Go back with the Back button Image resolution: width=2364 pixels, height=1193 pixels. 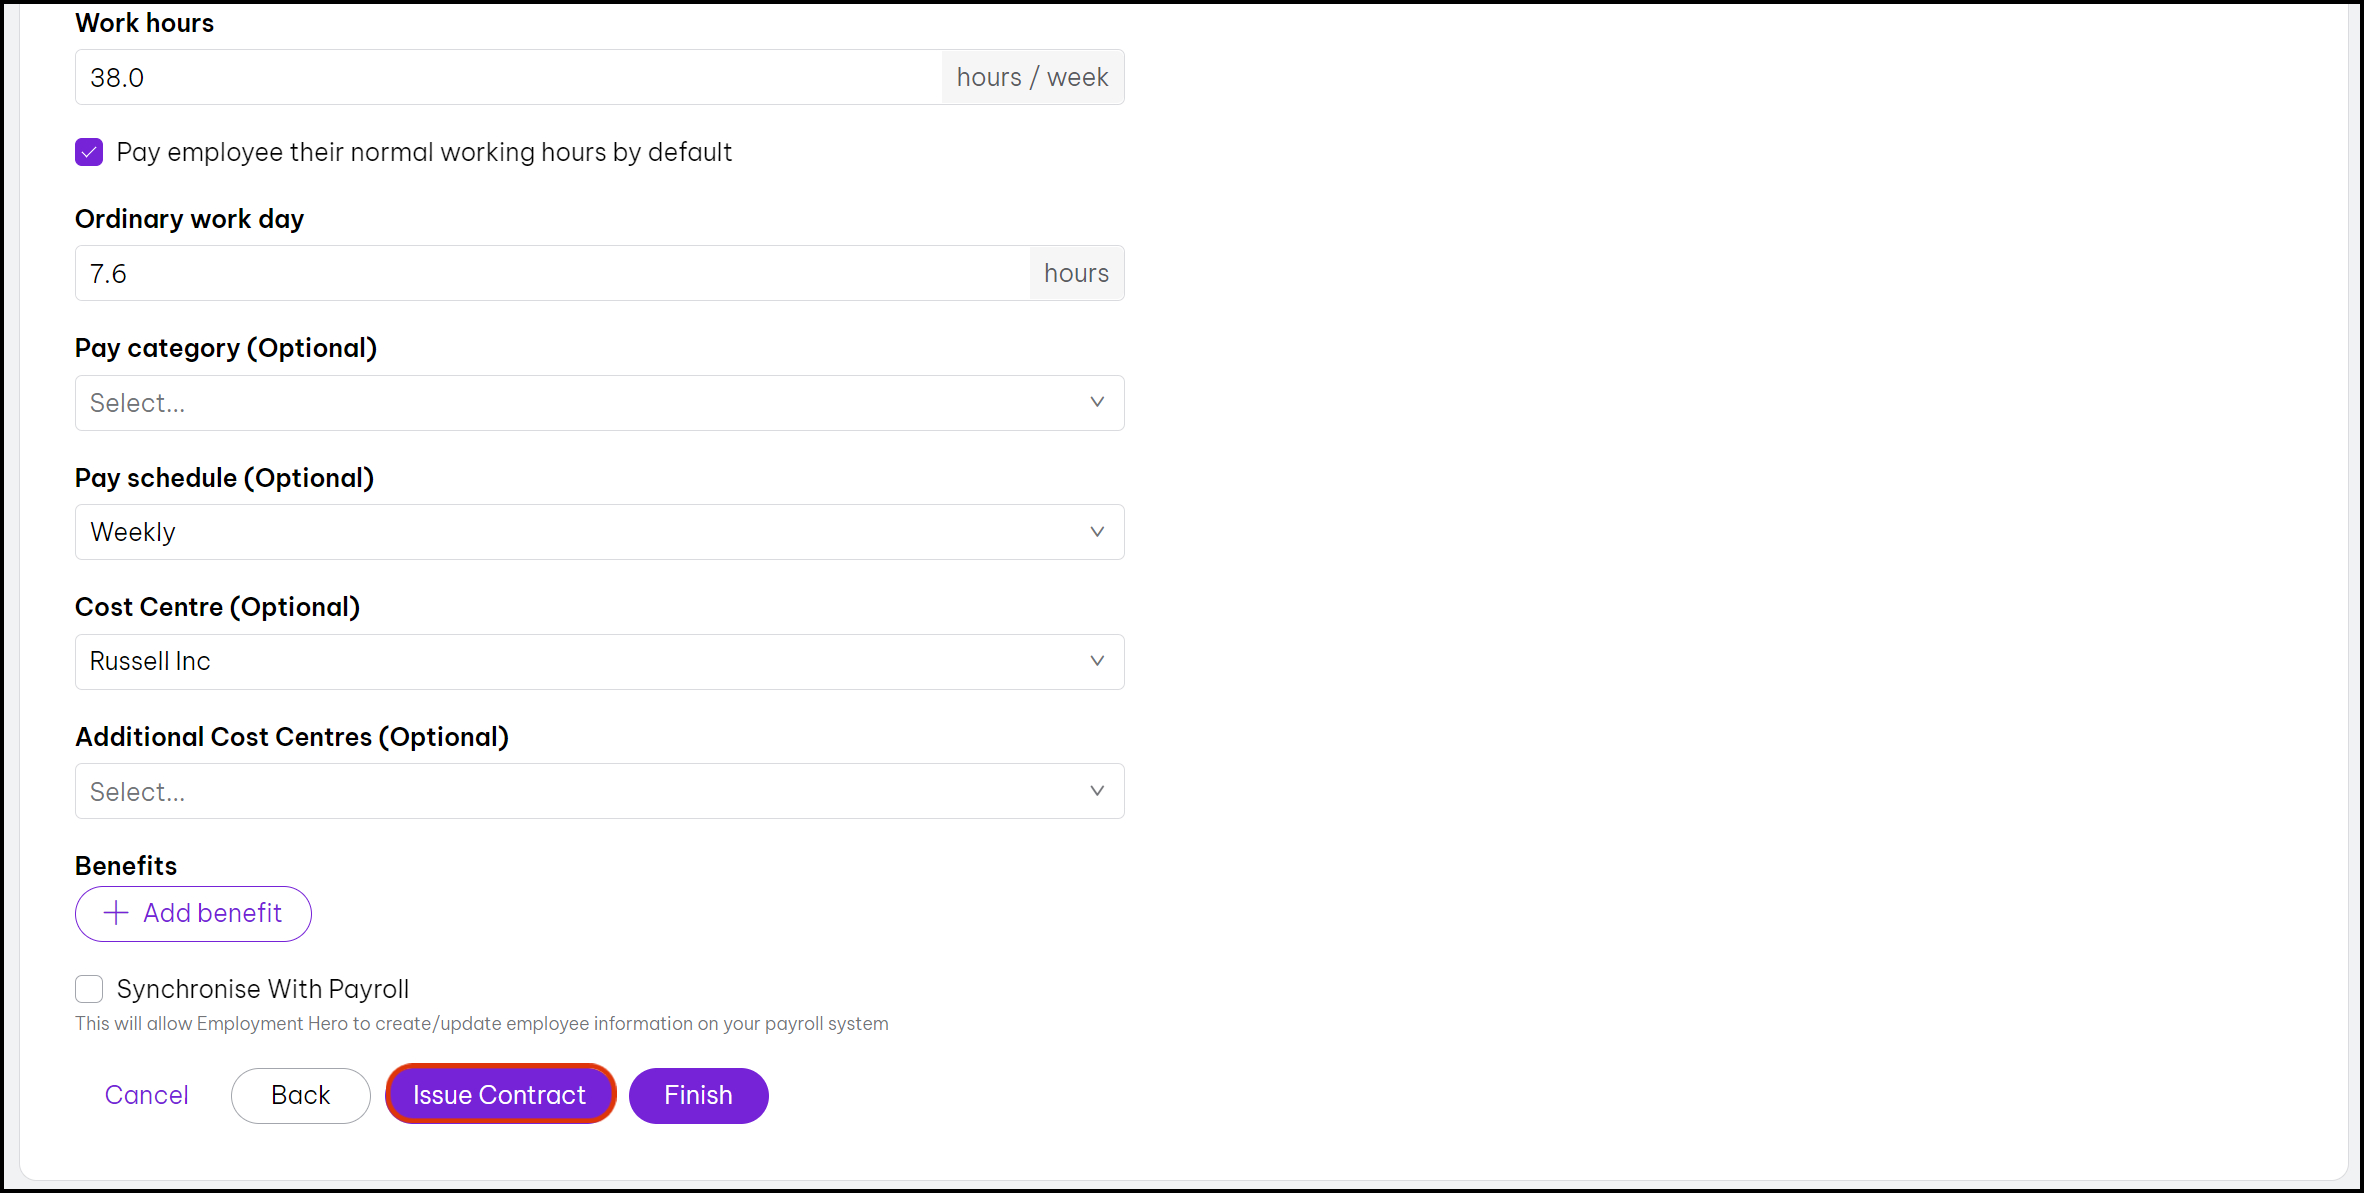point(300,1095)
